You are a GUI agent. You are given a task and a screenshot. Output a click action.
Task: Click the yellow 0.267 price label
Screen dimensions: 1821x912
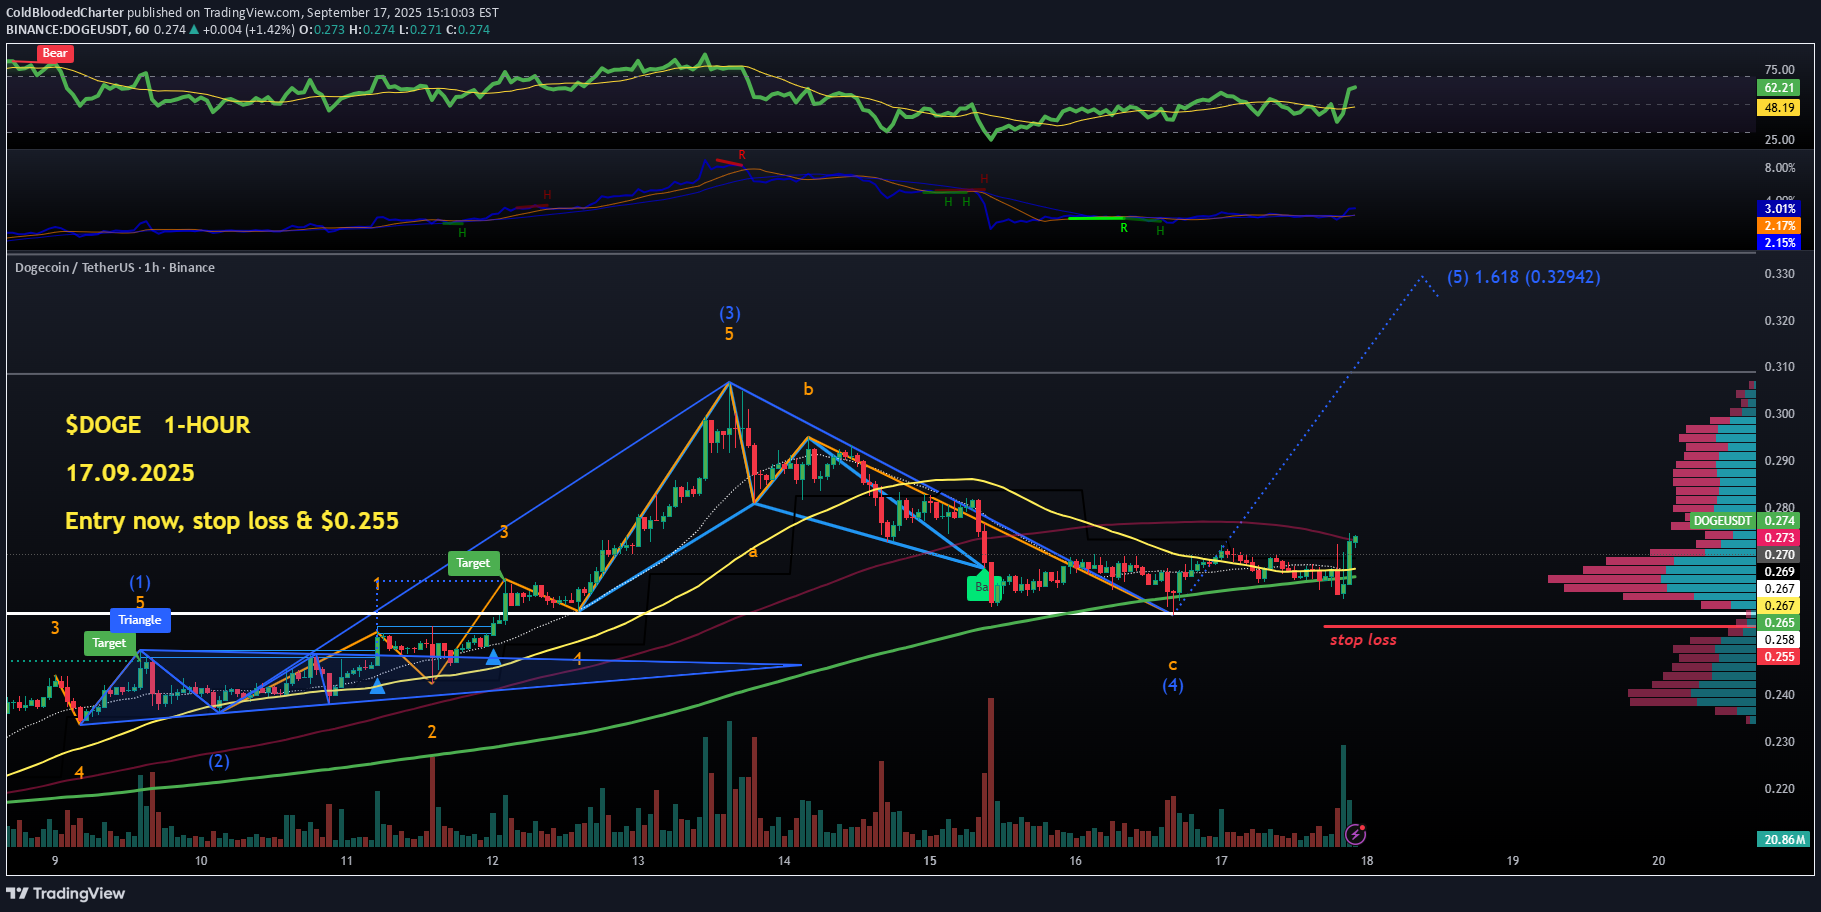tap(1779, 606)
